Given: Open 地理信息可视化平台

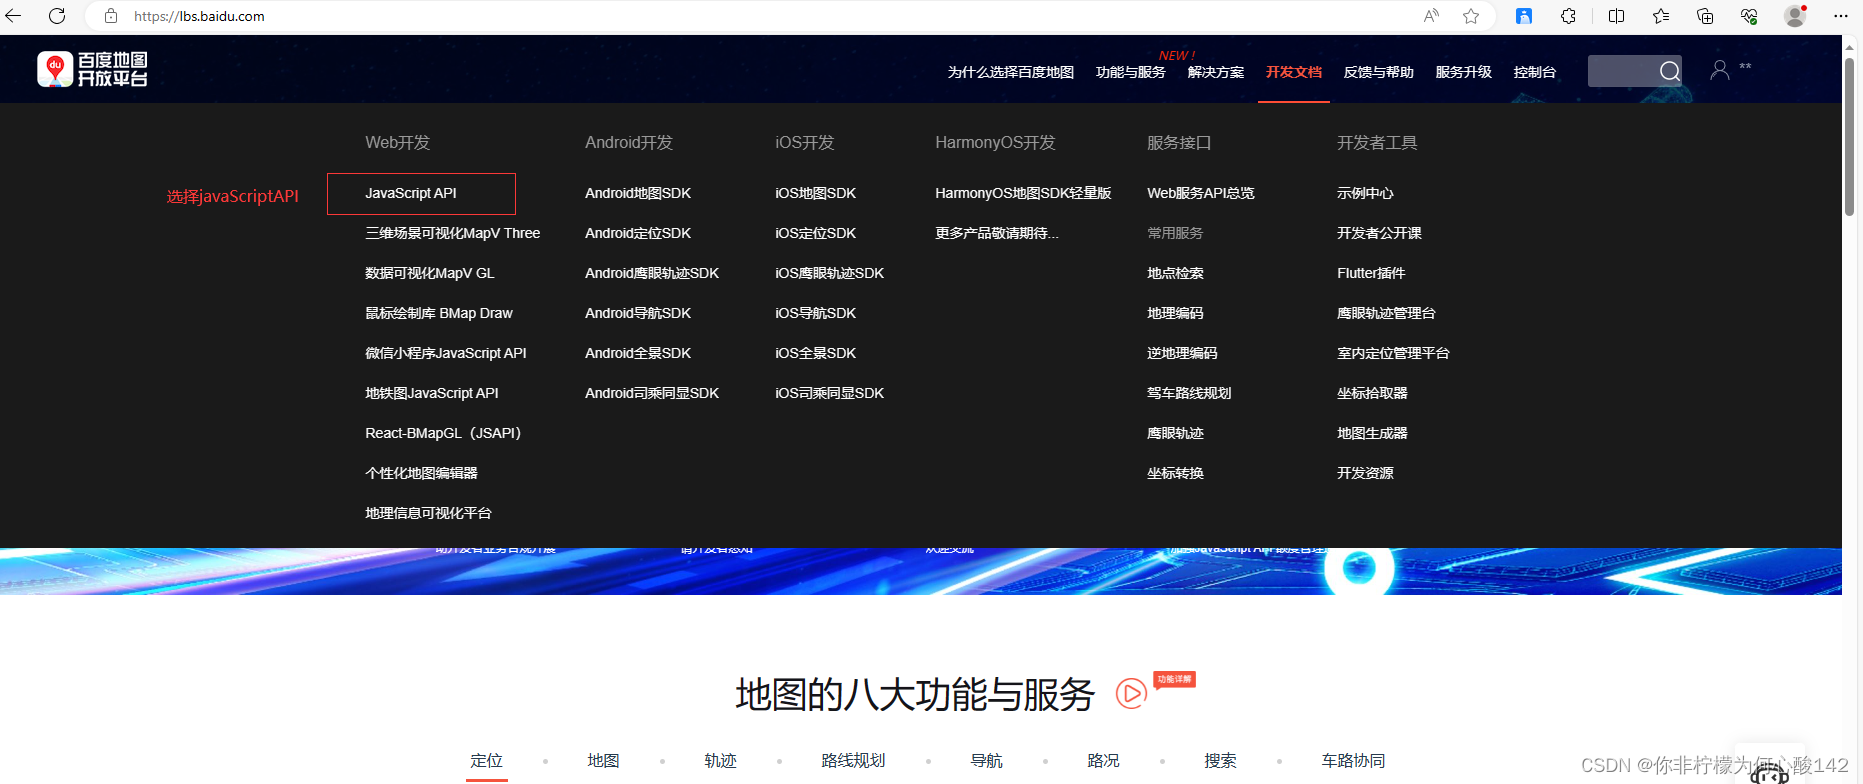Looking at the screenshot, I should pyautogui.click(x=428, y=513).
